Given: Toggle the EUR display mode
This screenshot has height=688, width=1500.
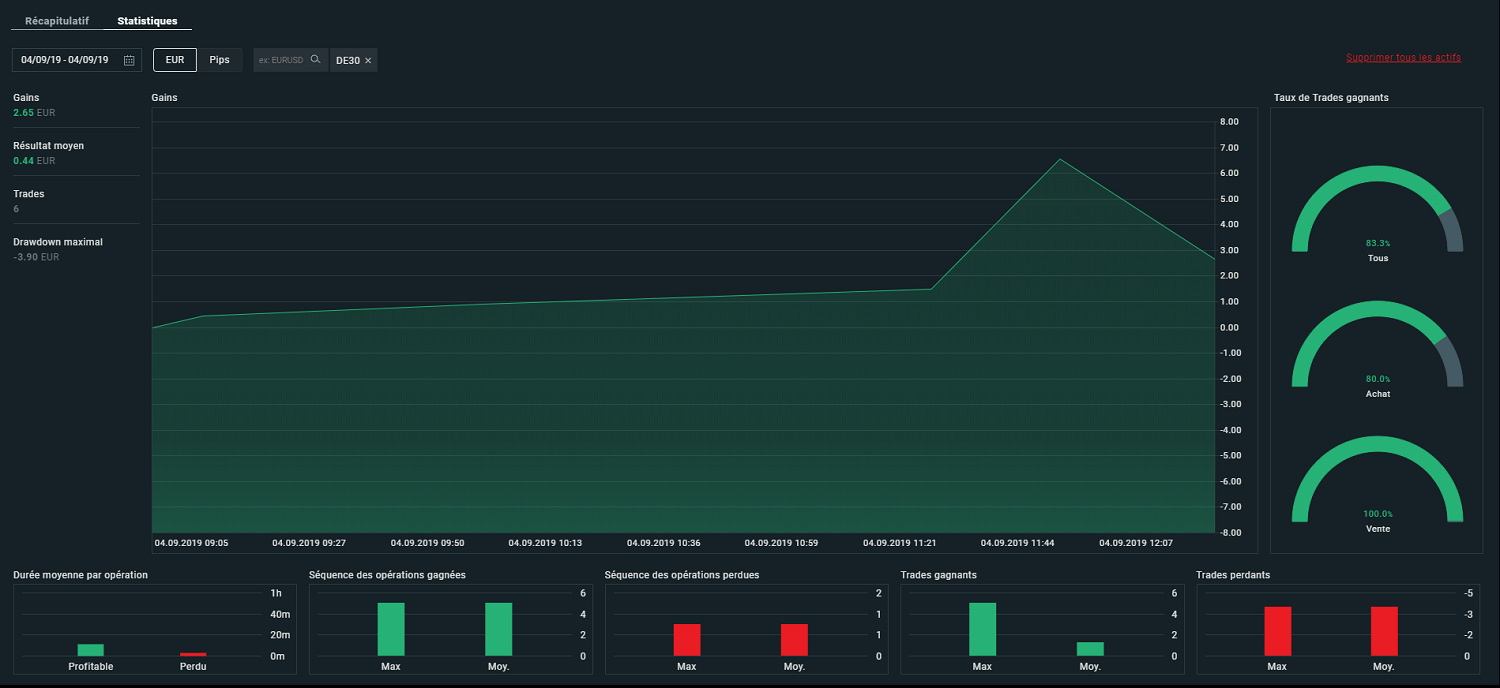Looking at the screenshot, I should [175, 60].
